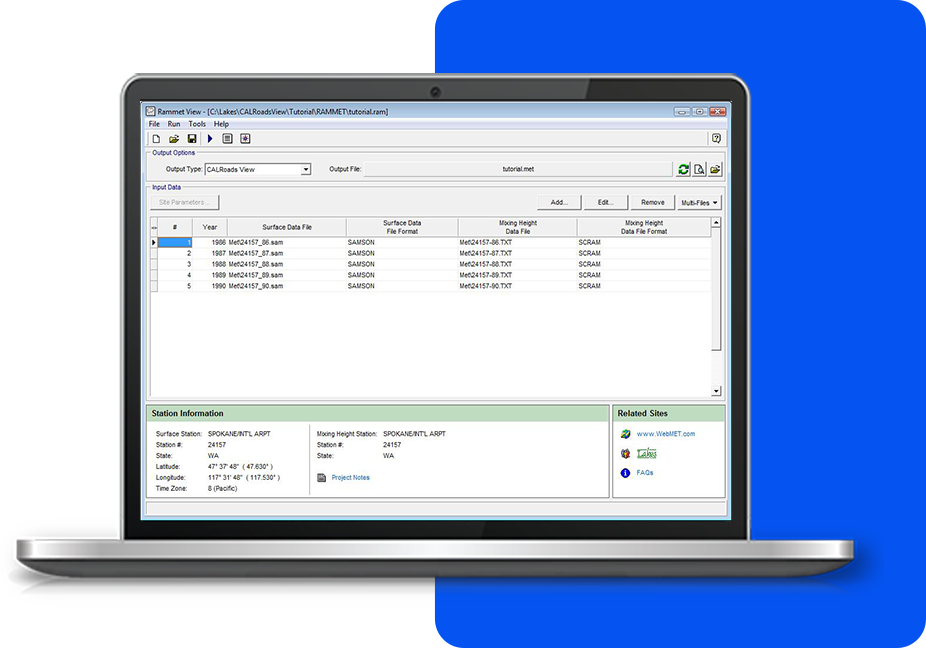Click the row selector arrow for row 1
This screenshot has width=926, height=648.
(x=154, y=243)
